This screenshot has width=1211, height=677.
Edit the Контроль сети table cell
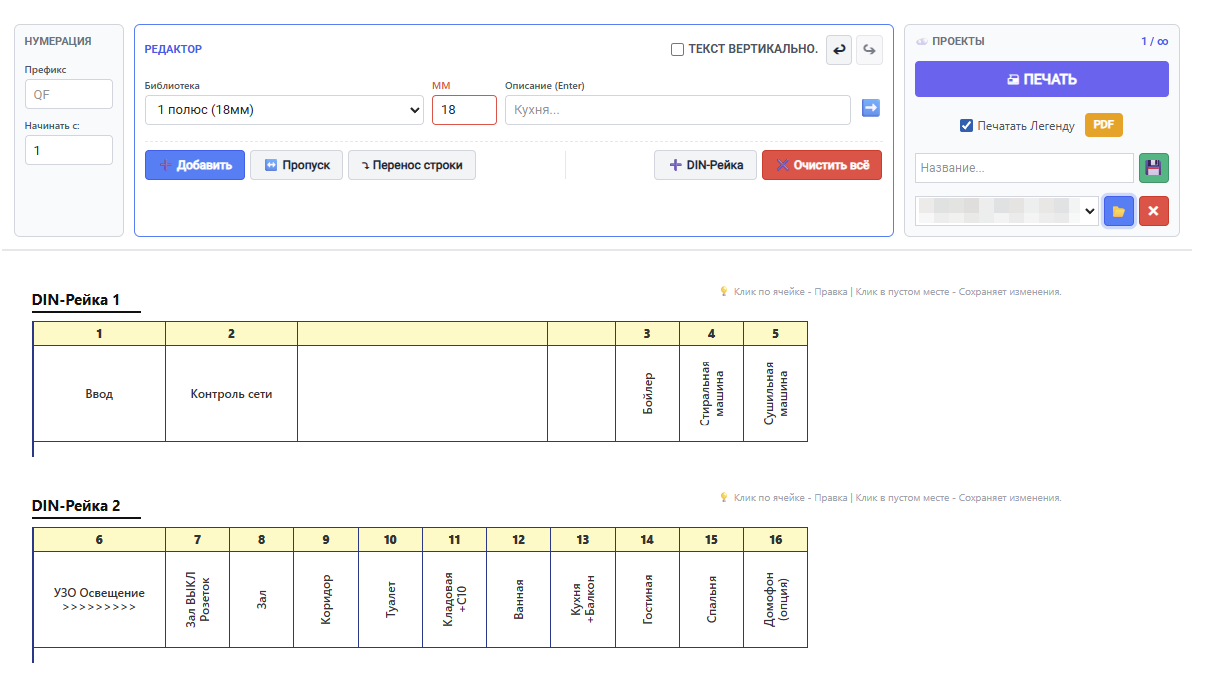(x=231, y=394)
